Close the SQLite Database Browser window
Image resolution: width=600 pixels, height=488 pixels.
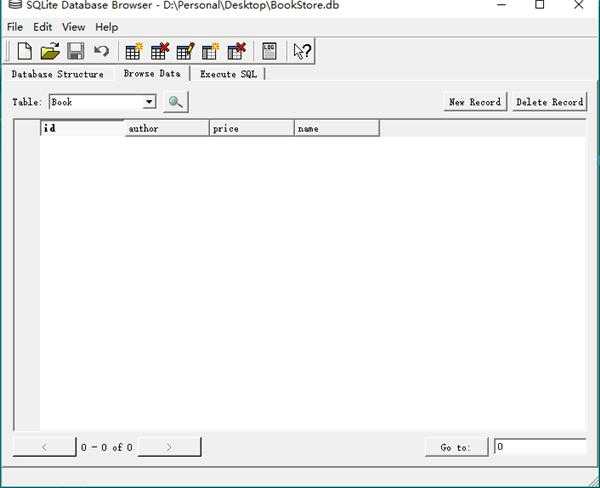pyautogui.click(x=579, y=5)
